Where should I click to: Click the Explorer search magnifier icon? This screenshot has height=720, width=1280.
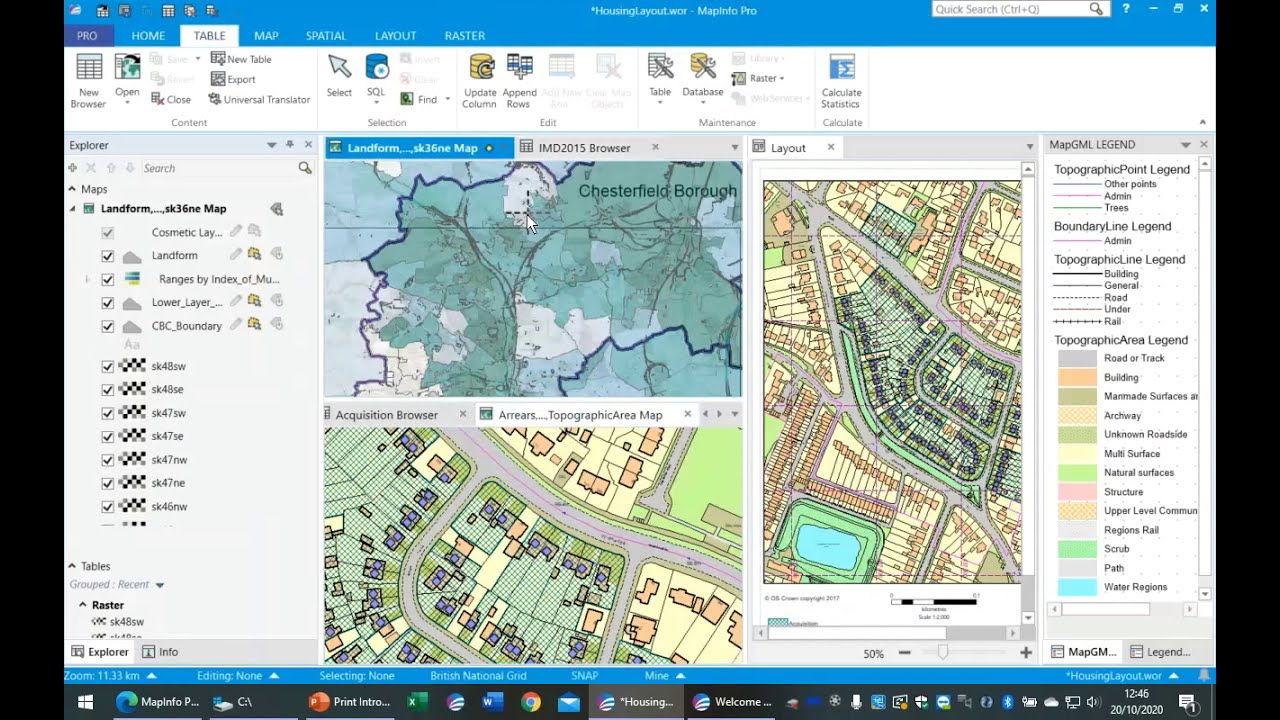point(305,168)
